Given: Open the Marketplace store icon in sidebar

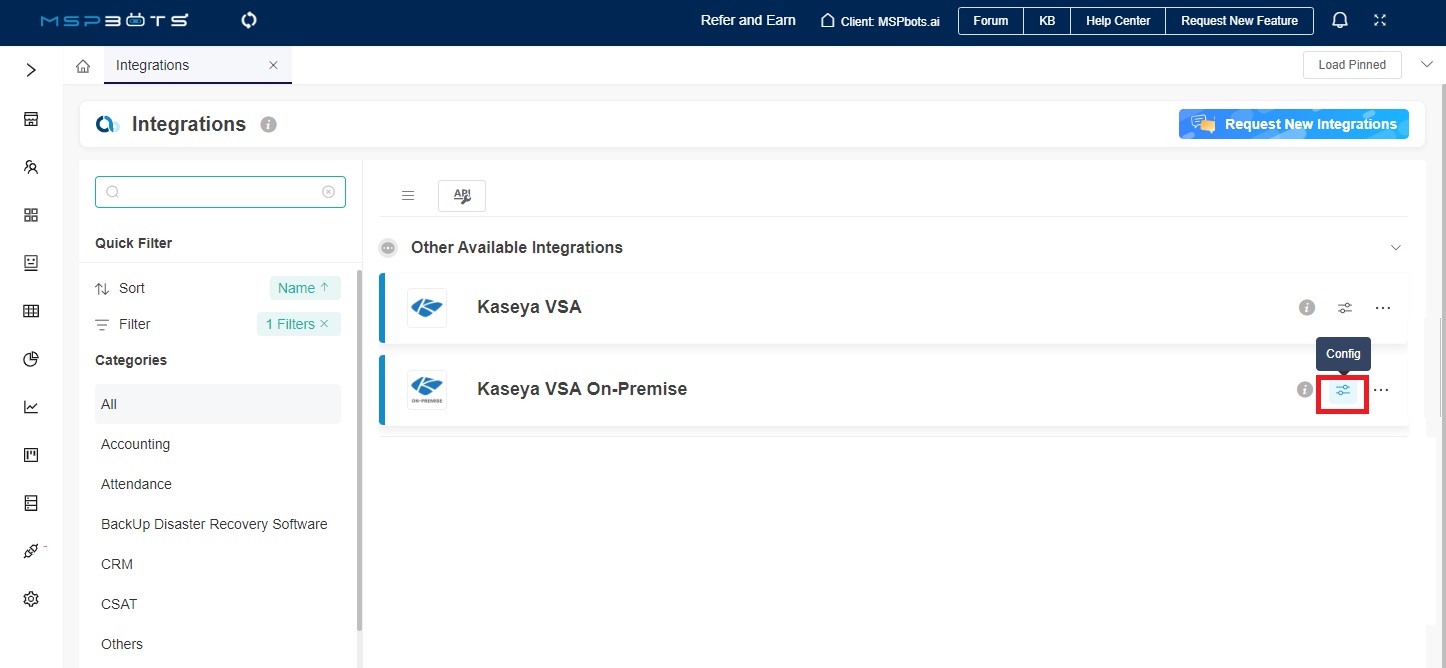Looking at the screenshot, I should 31,120.
